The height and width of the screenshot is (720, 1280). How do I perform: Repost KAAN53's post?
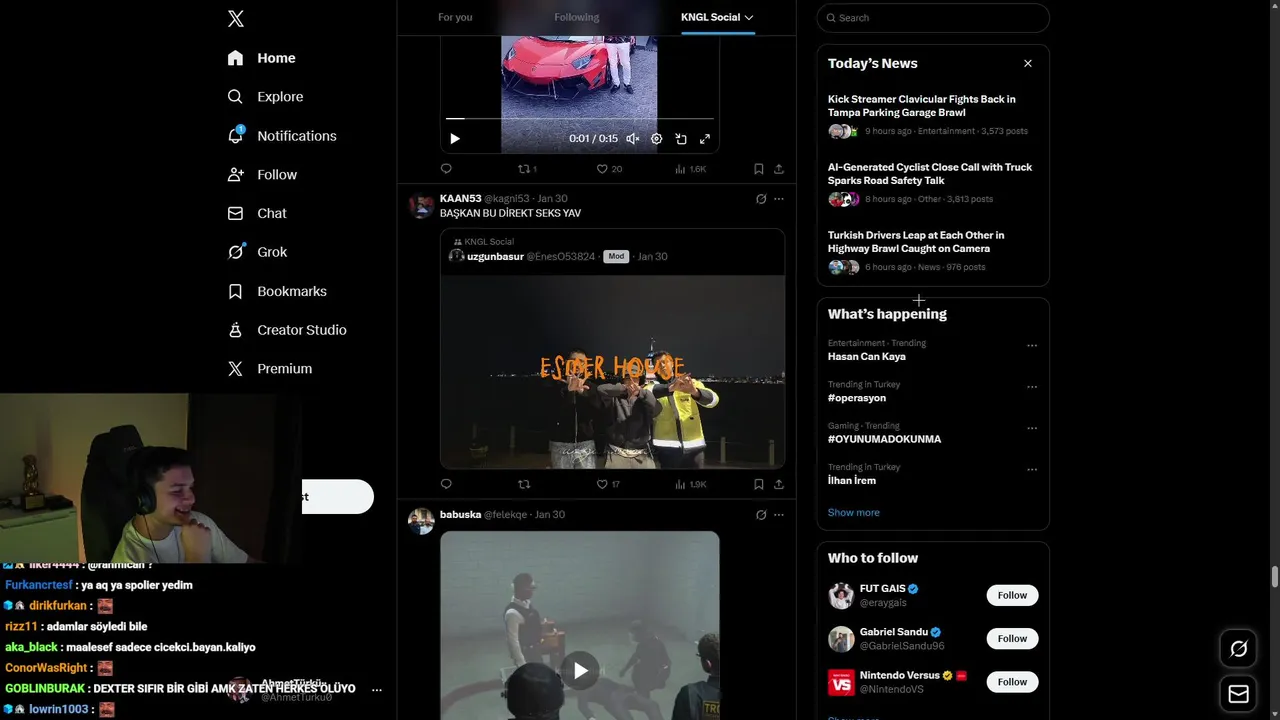point(524,484)
